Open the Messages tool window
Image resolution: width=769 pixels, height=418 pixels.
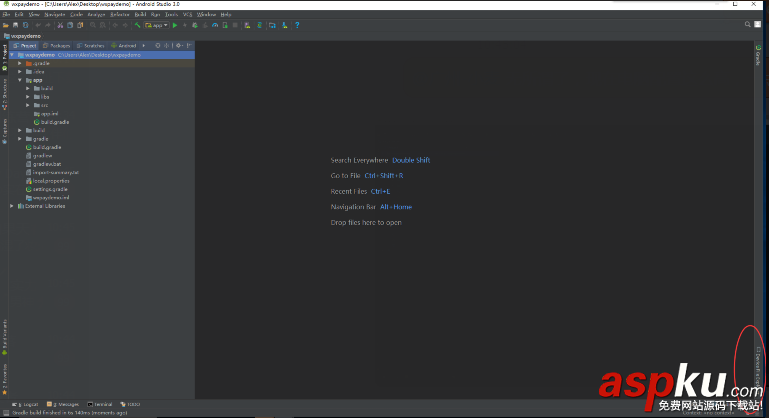tap(63, 404)
